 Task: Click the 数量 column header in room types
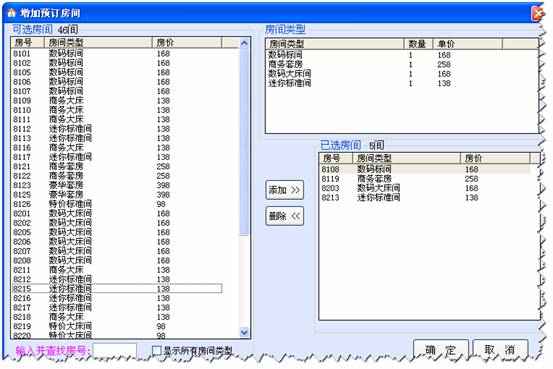(418, 44)
